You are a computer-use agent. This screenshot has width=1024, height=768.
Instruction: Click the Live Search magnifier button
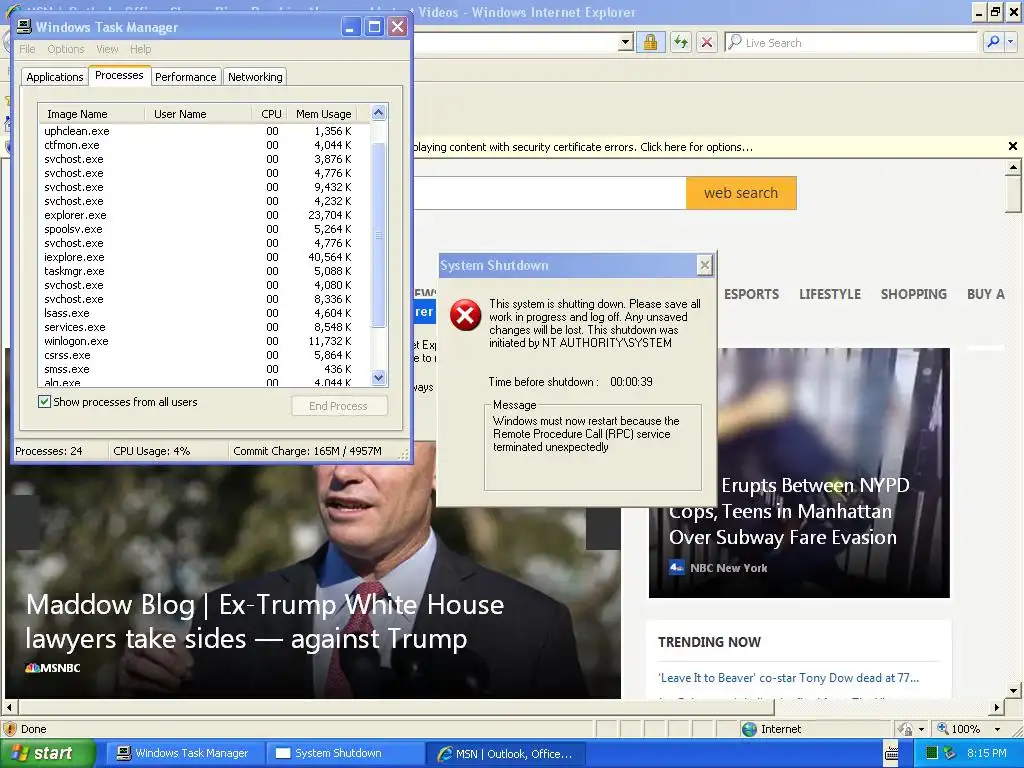pos(993,42)
